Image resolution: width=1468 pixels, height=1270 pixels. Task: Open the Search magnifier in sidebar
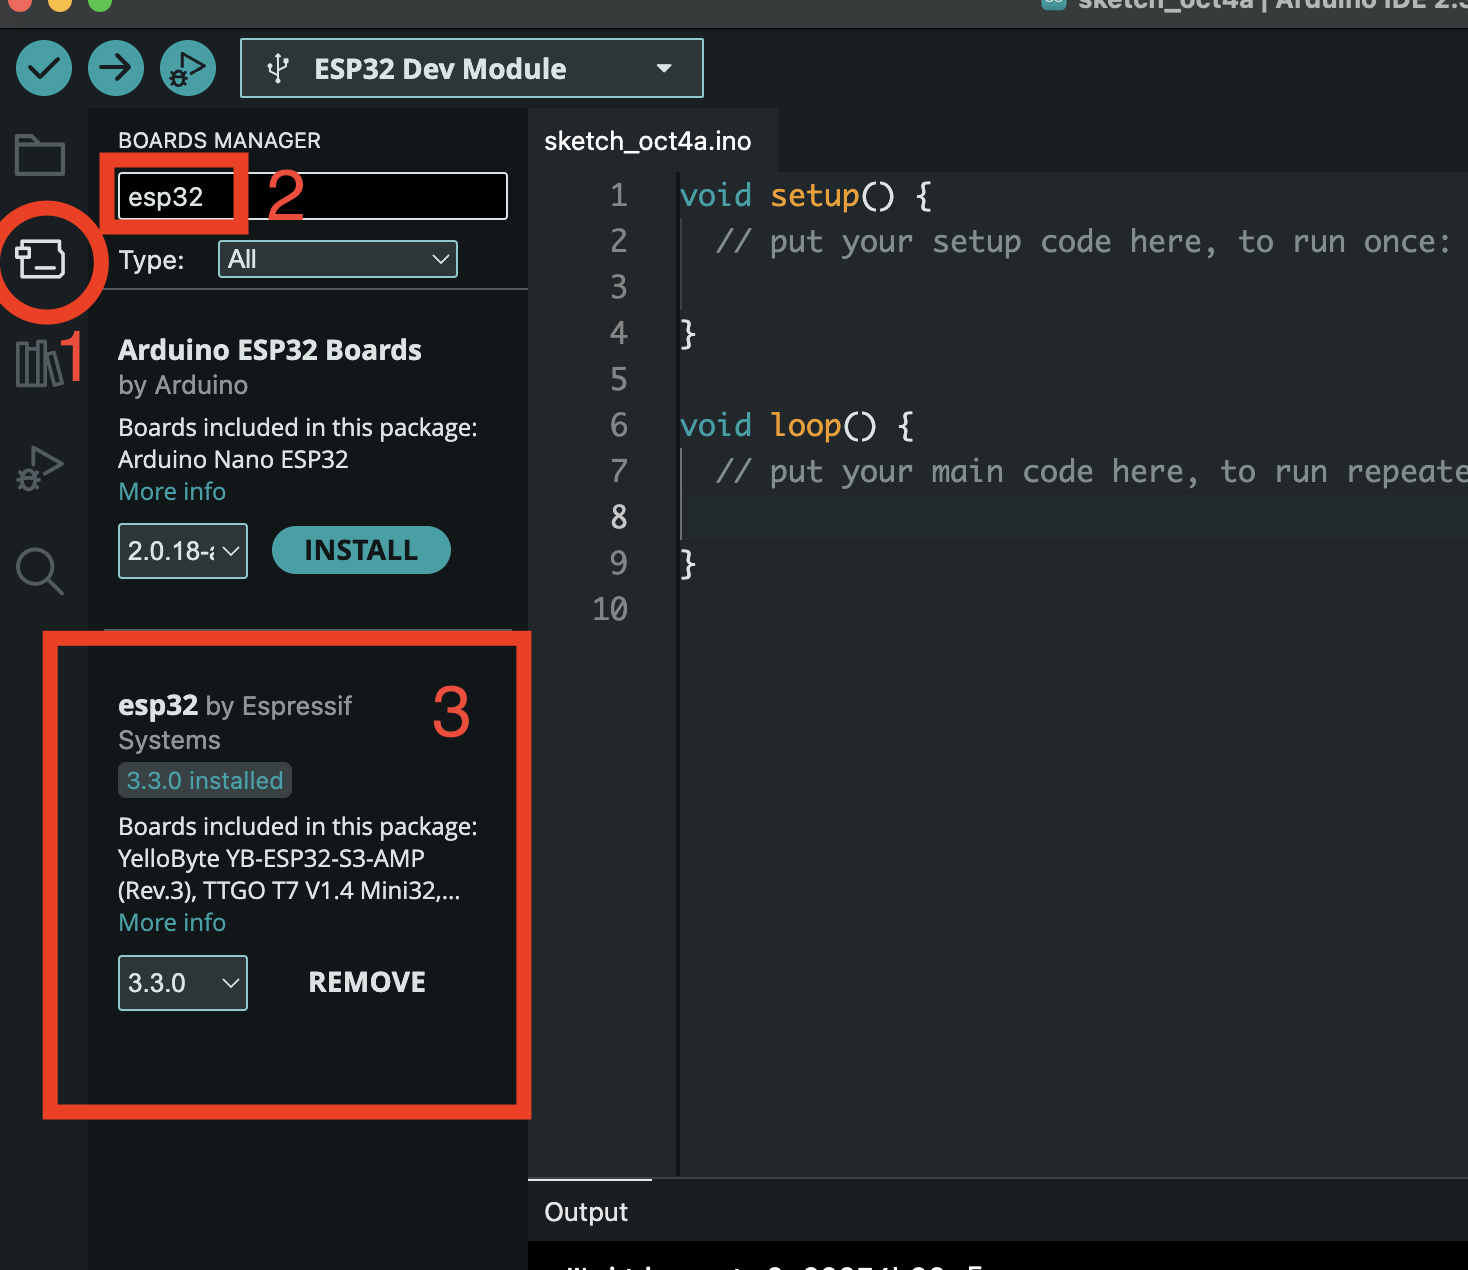[40, 571]
